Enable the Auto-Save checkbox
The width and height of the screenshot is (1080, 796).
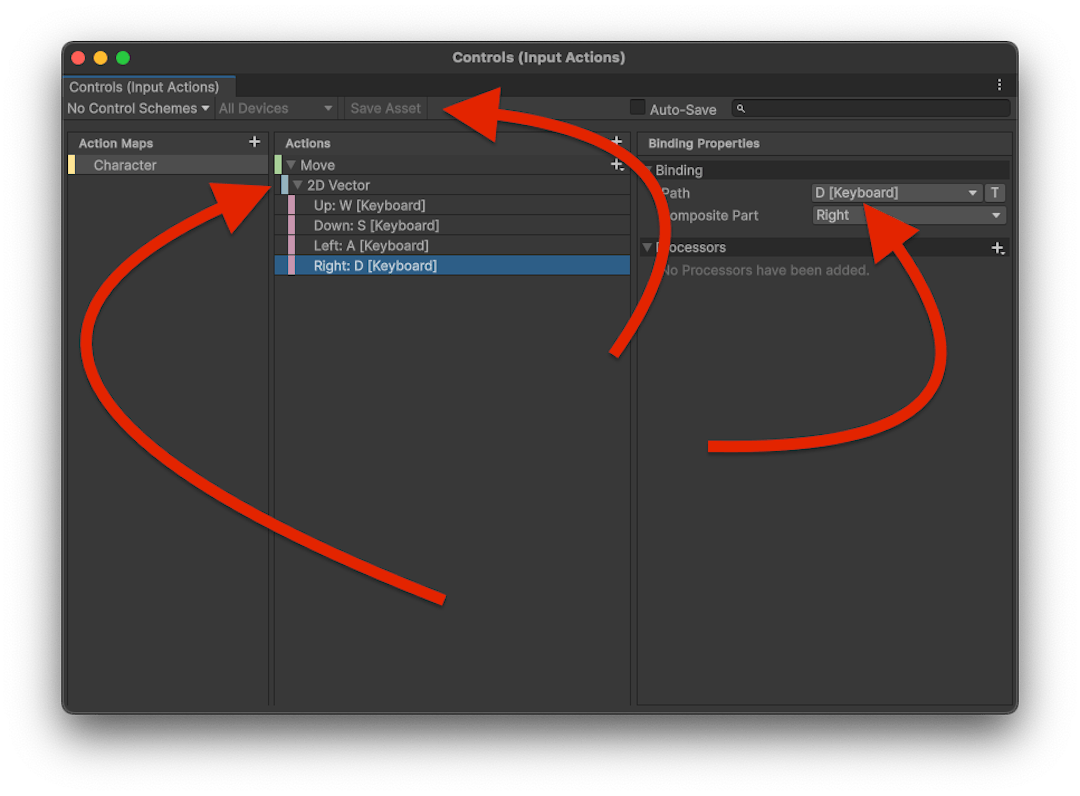pos(637,108)
